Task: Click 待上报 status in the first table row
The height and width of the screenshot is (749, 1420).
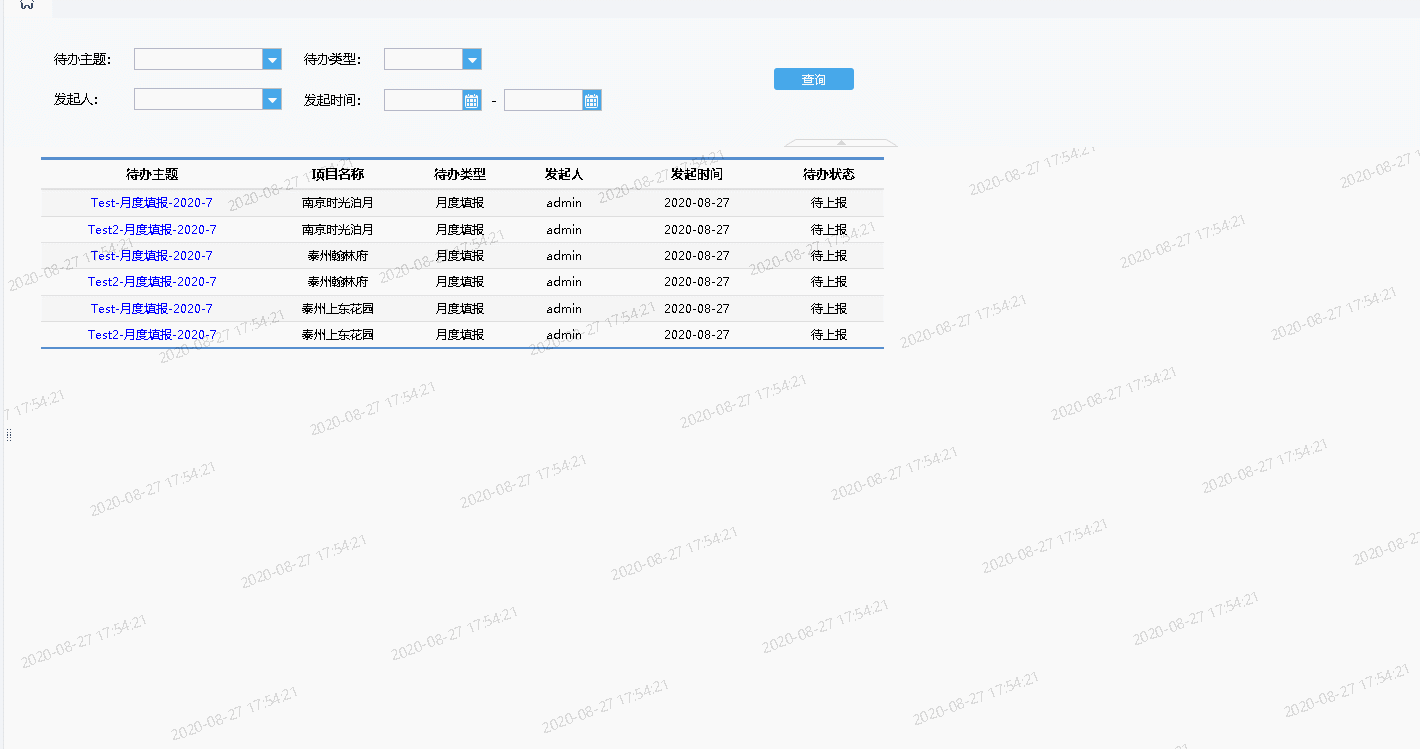Action: pyautogui.click(x=829, y=203)
